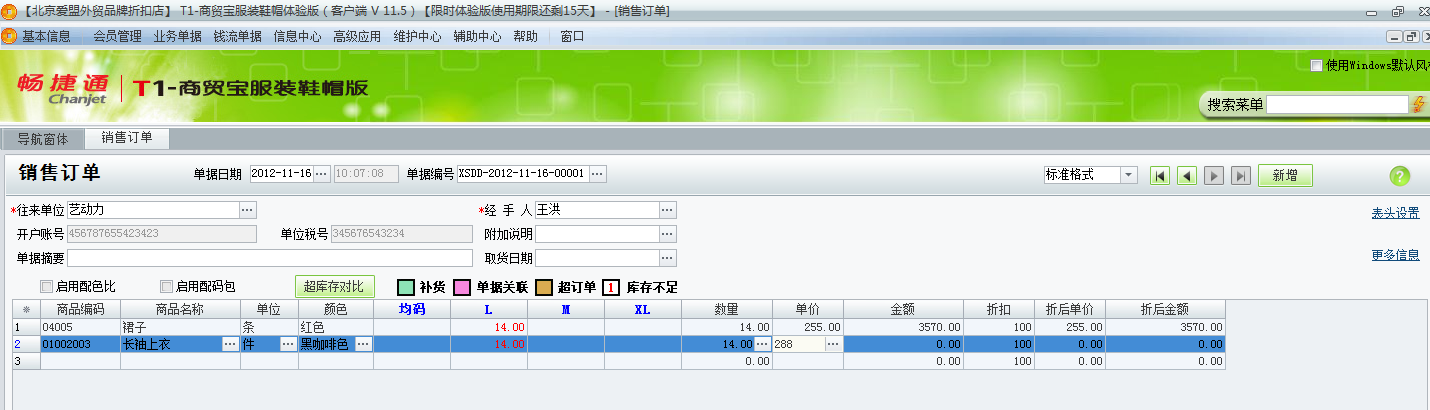1430x410 pixels.
Task: Open unit price ellipsis beside 288
Action: (833, 344)
